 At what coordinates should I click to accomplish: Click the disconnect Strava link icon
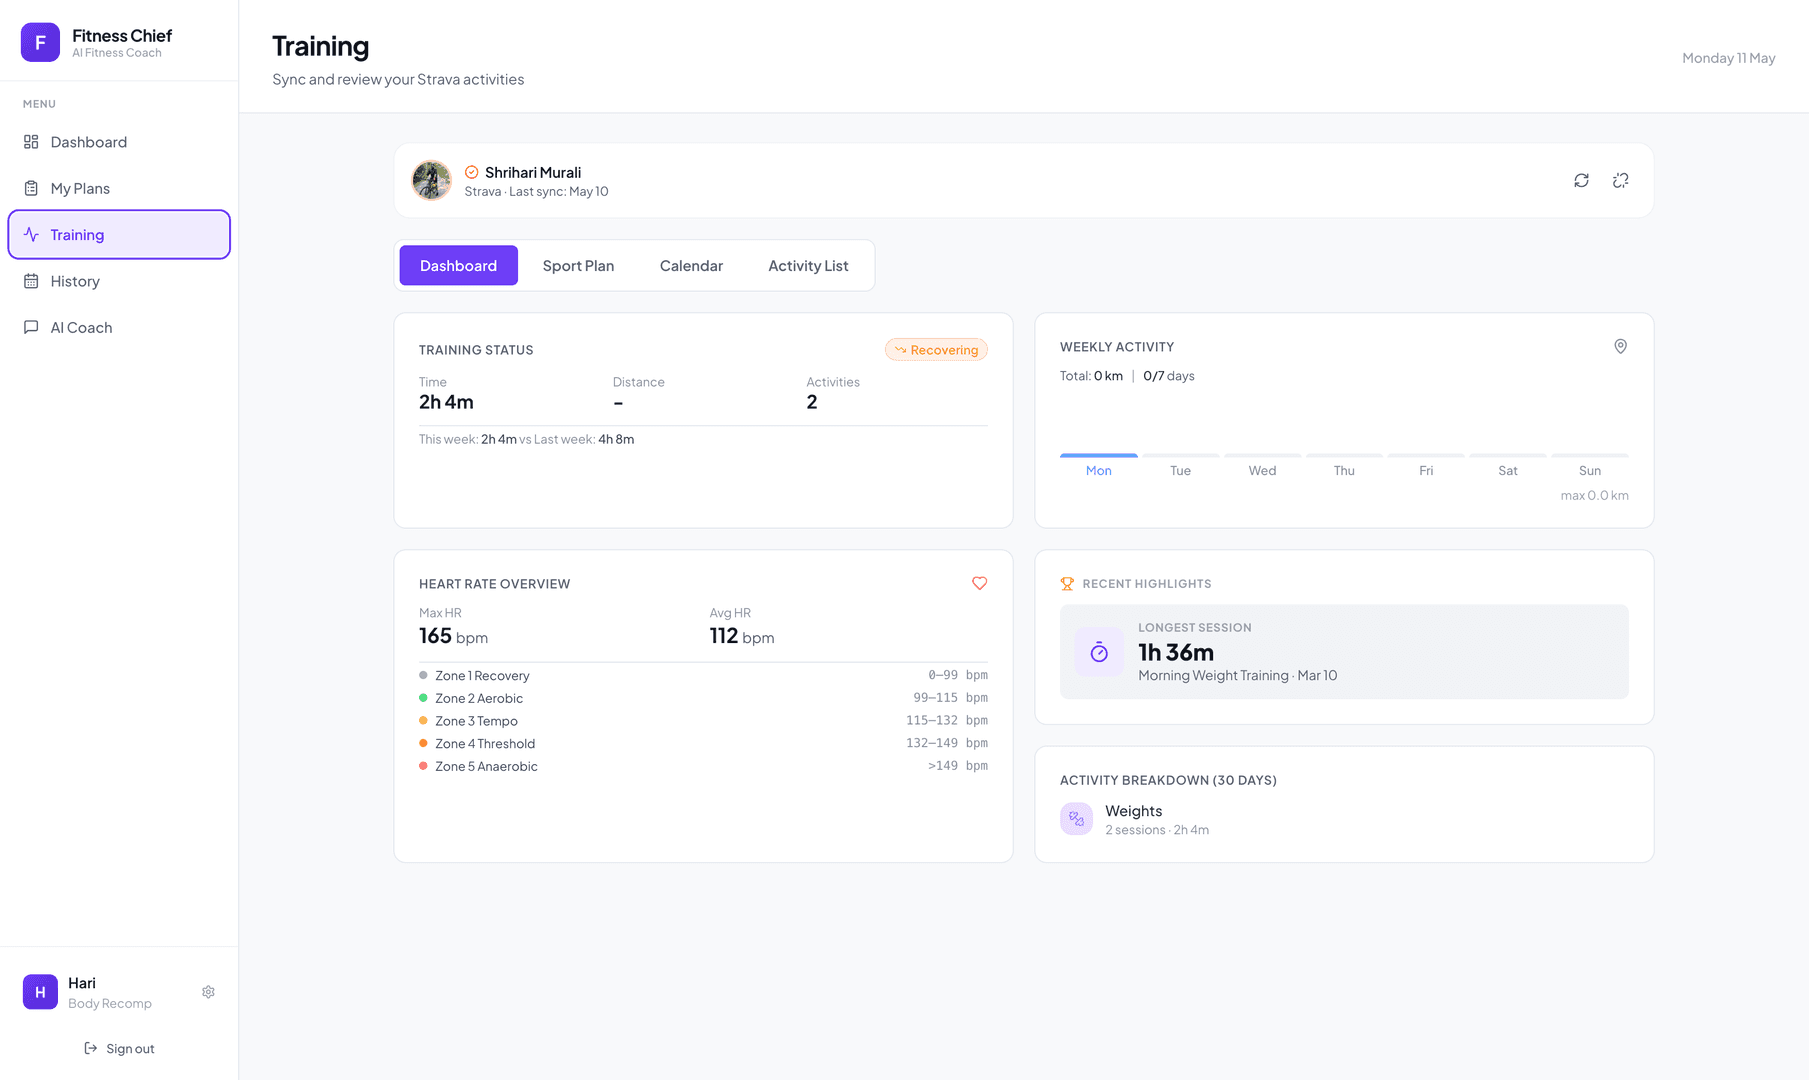pyautogui.click(x=1621, y=180)
